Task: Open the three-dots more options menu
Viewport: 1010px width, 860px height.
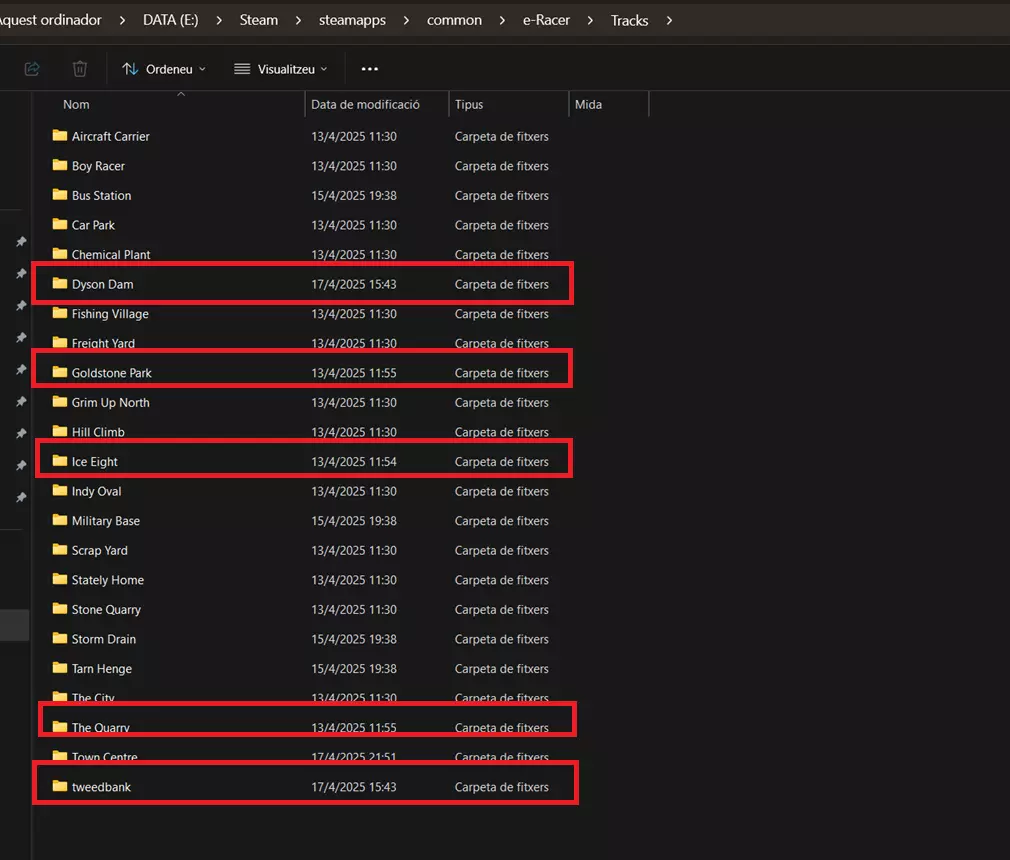Action: [369, 69]
